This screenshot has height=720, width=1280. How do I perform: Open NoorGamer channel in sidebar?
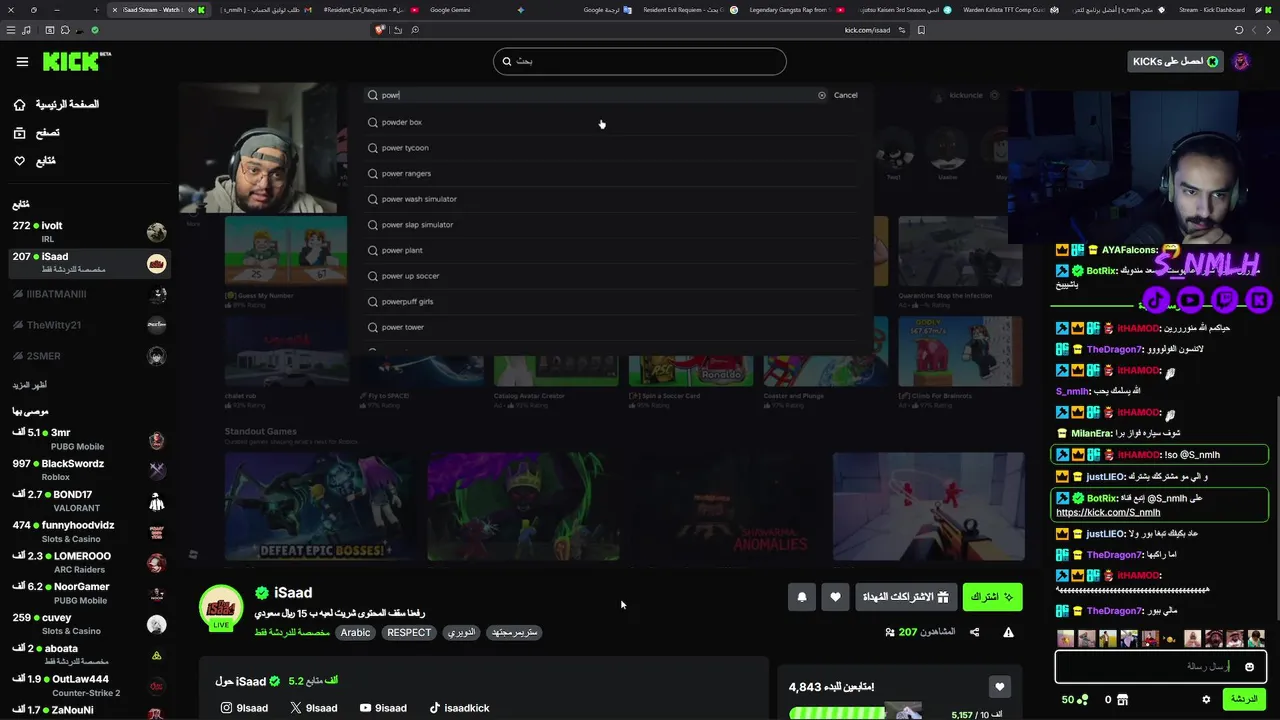pyautogui.click(x=88, y=593)
